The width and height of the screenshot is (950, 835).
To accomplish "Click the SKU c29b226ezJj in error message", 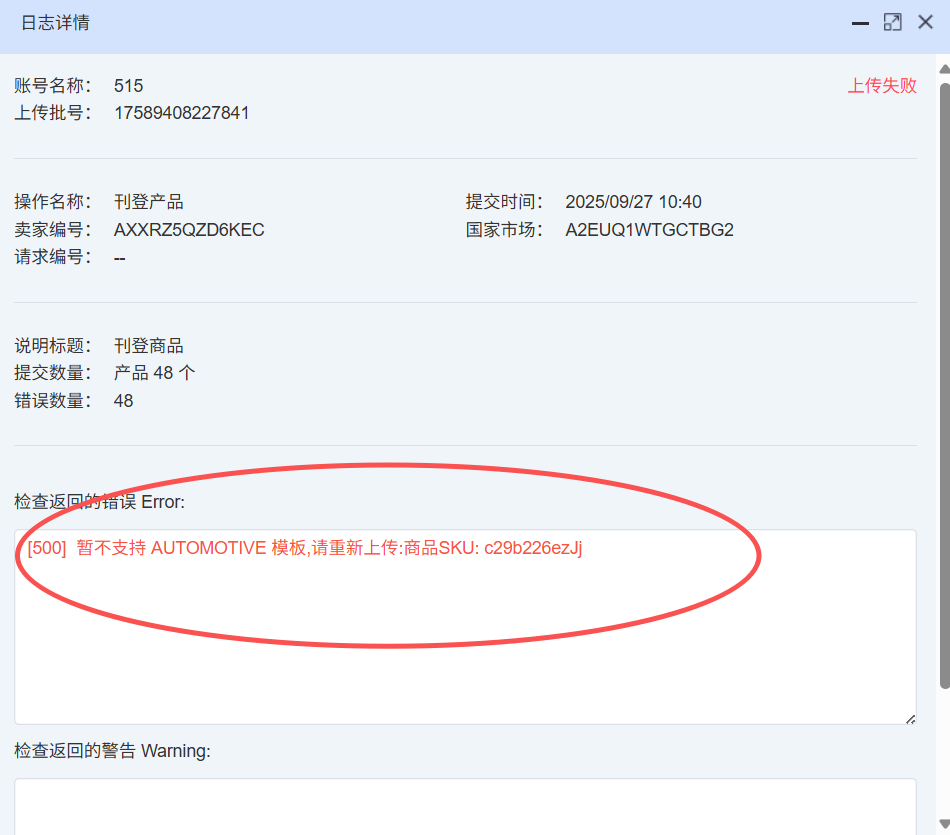I will pyautogui.click(x=533, y=548).
